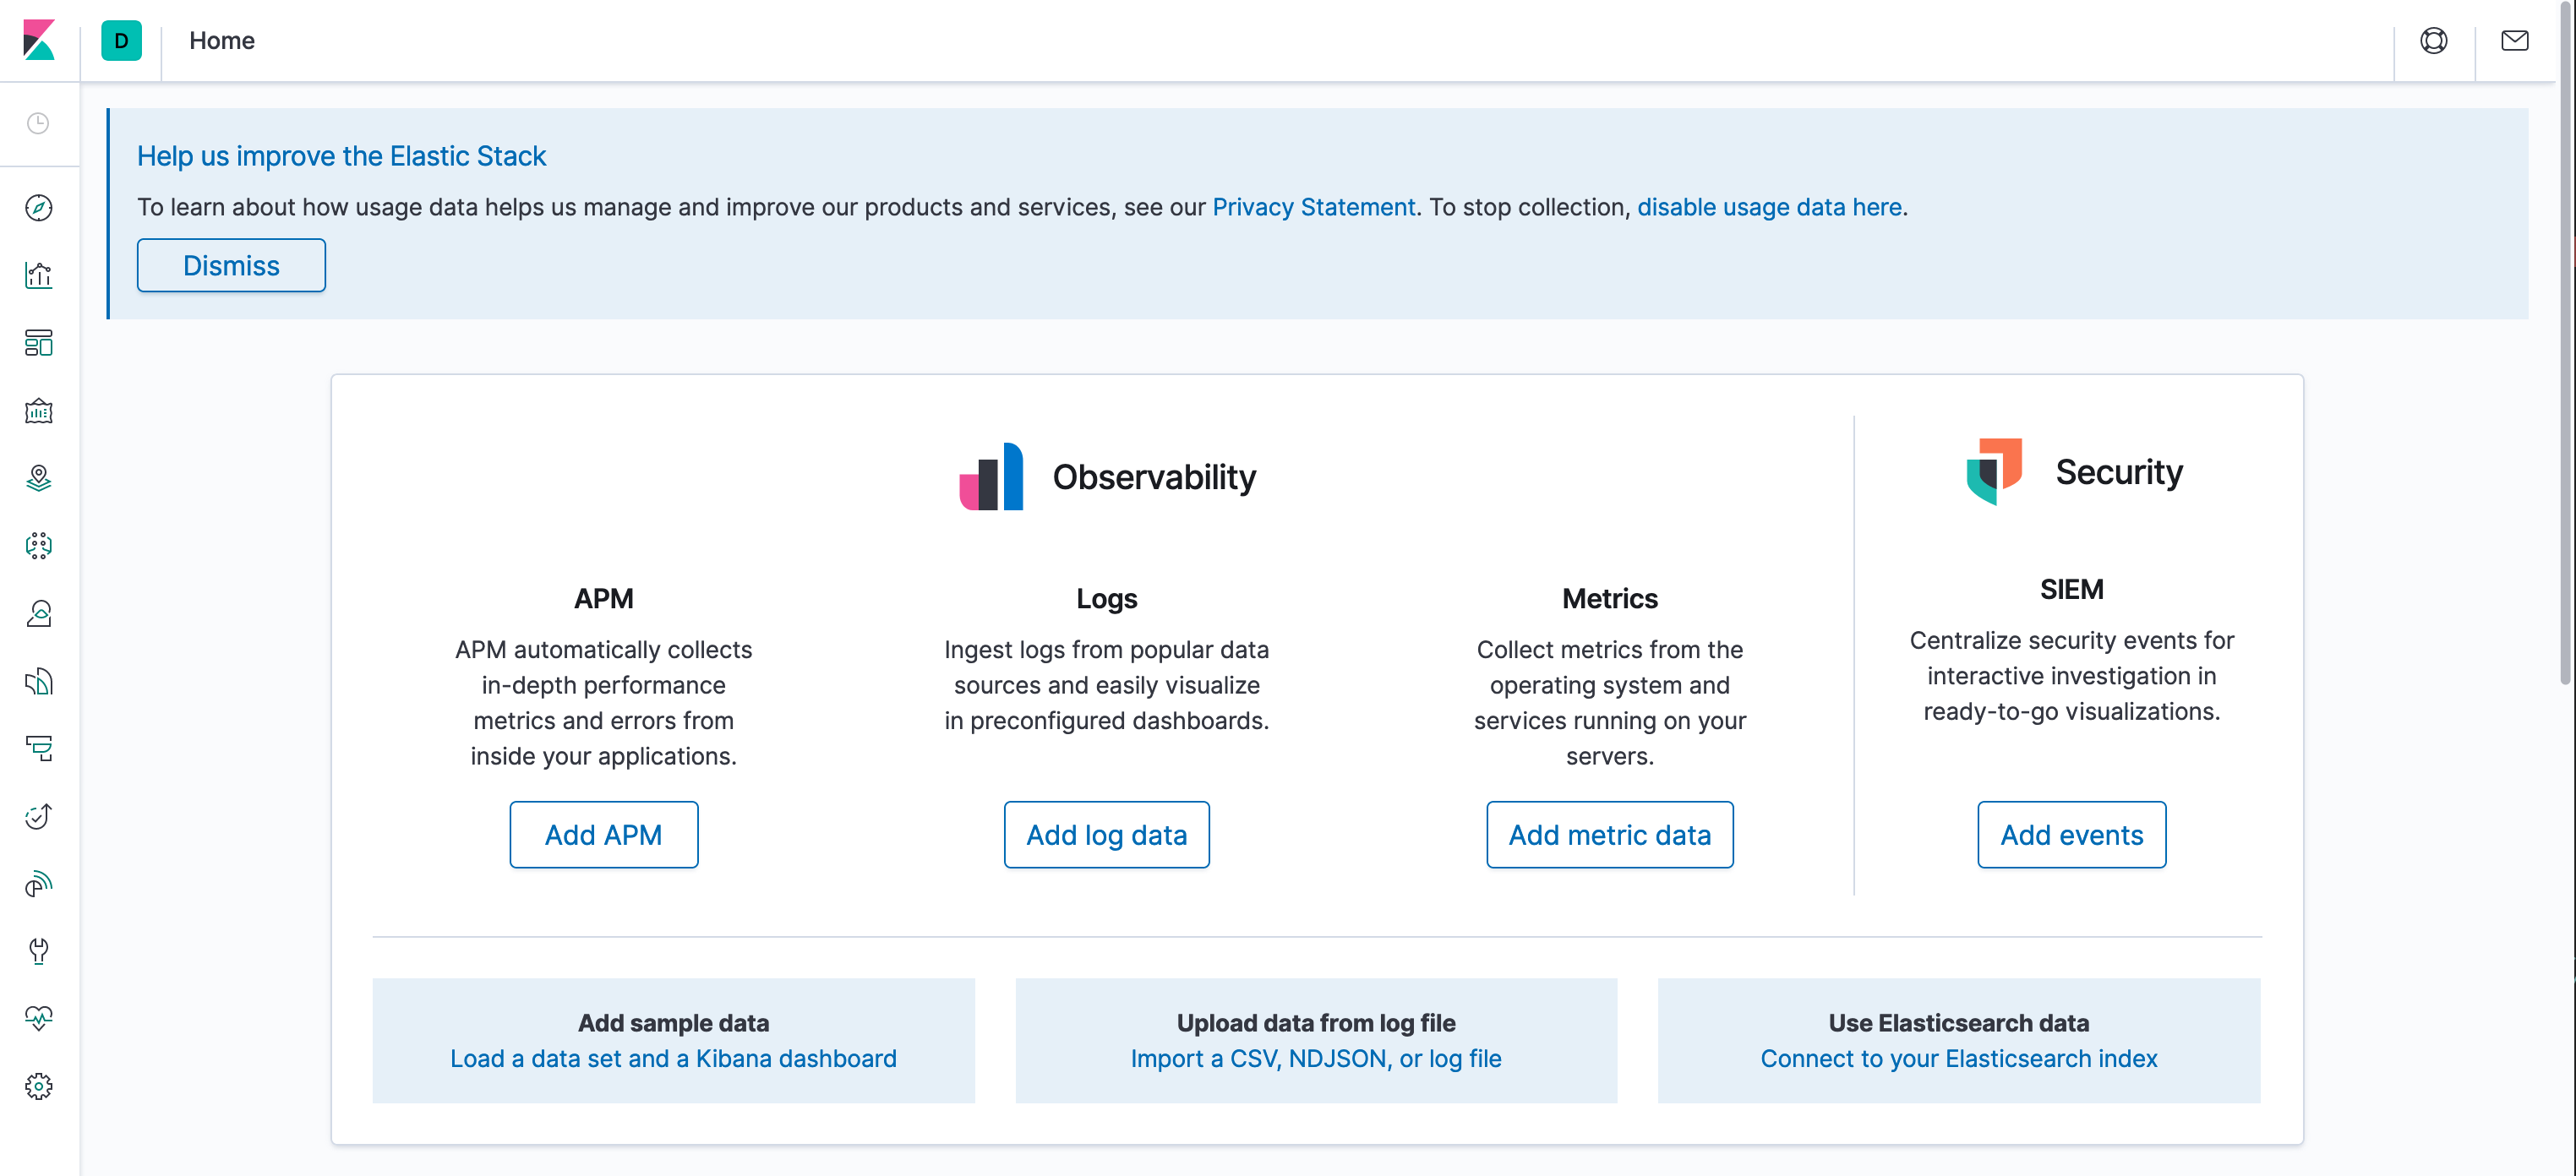Open Machine Learning icon in sidebar
The height and width of the screenshot is (1176, 2576).
[x=38, y=545]
